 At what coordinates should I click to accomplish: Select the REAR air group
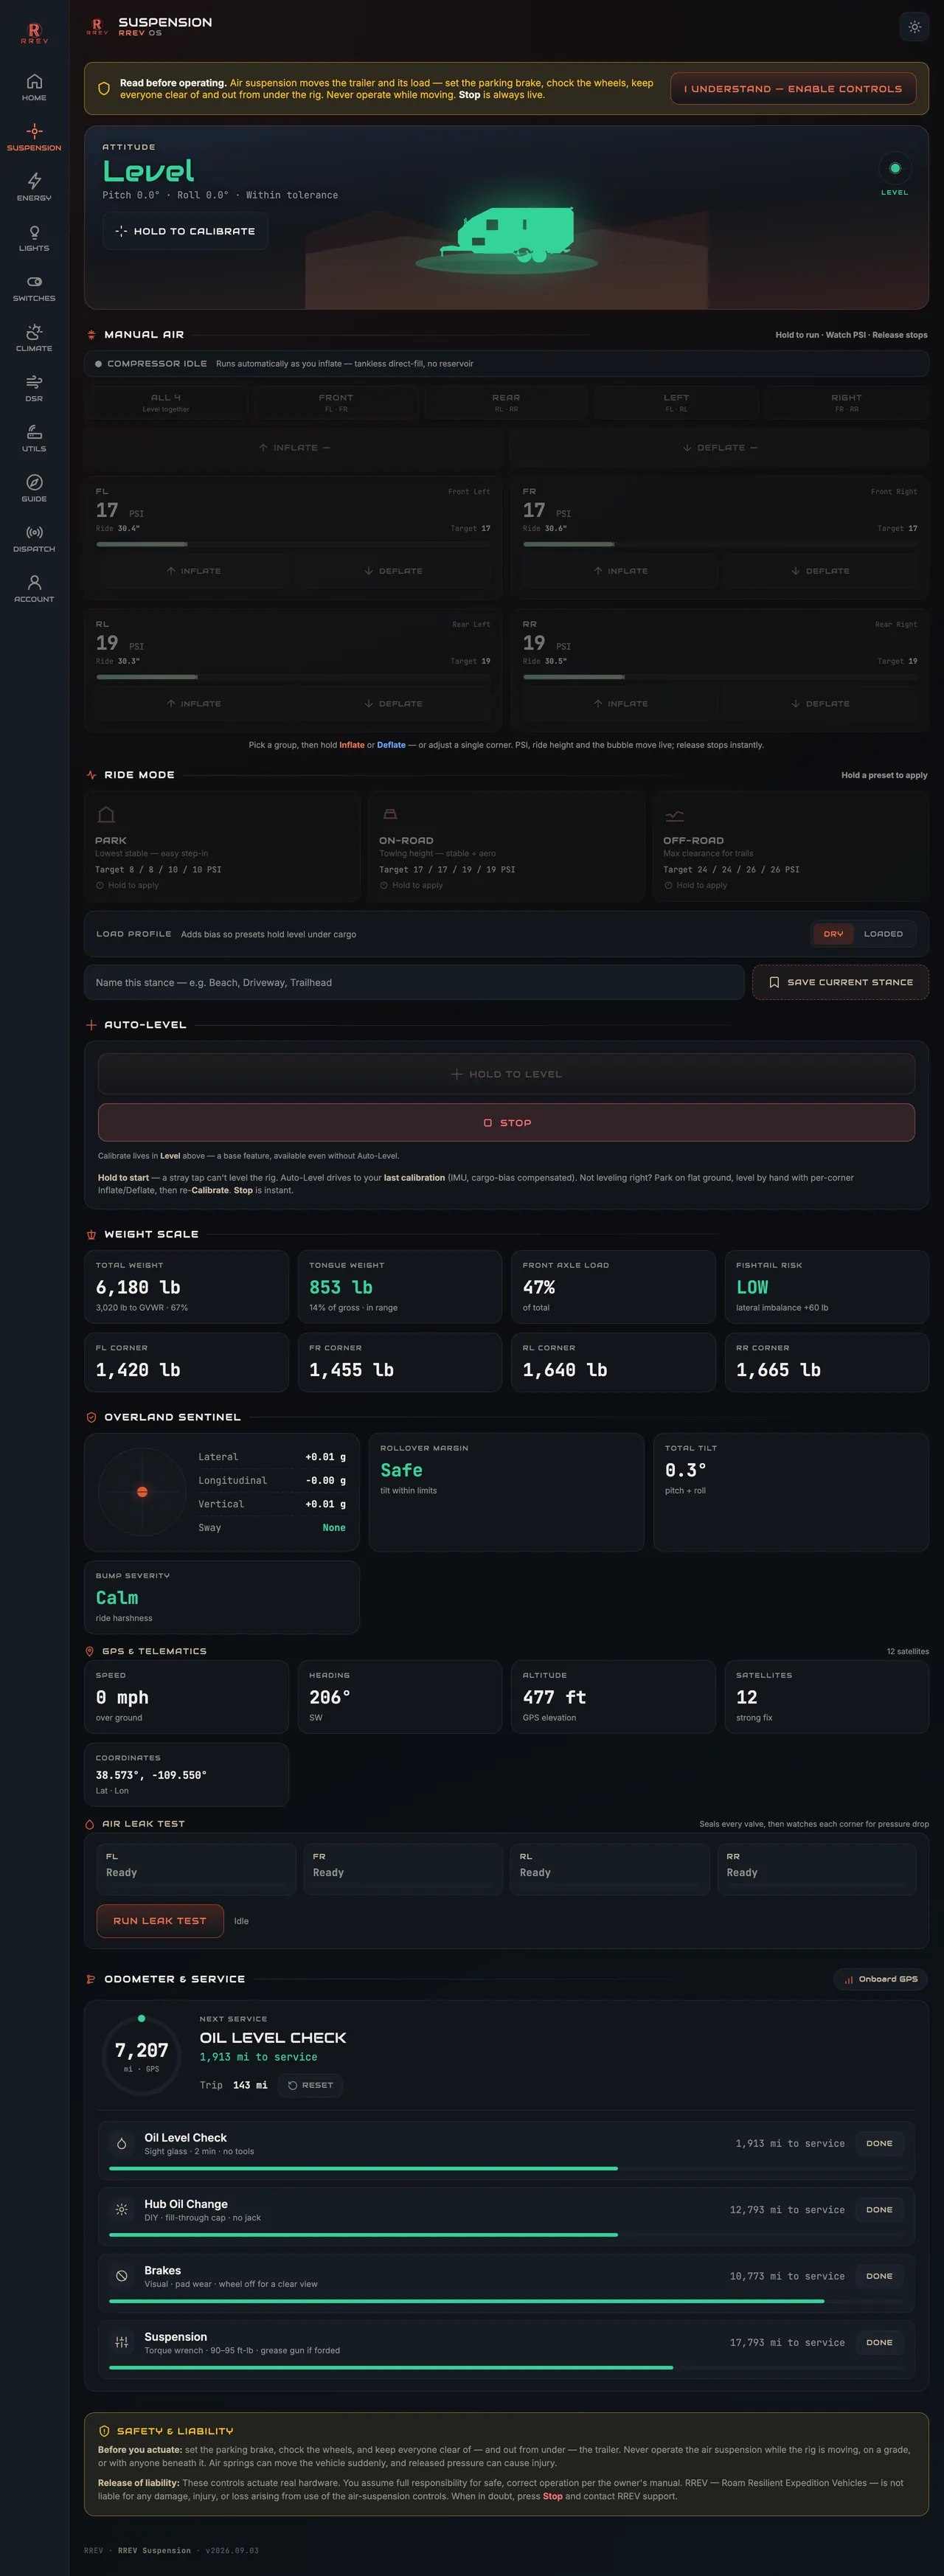point(506,402)
